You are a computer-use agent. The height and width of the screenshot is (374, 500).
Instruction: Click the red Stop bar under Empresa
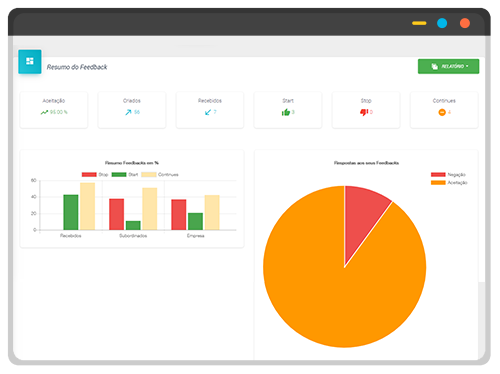[x=179, y=215]
